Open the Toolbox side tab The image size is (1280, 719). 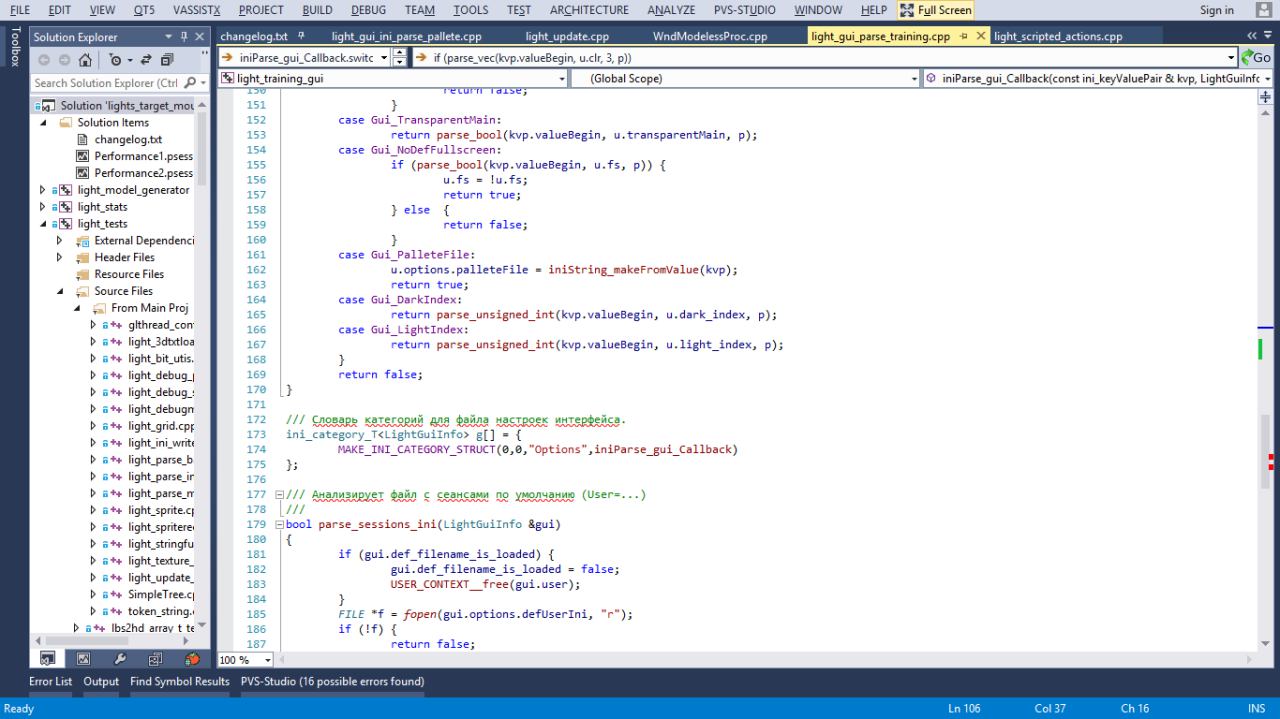point(14,47)
